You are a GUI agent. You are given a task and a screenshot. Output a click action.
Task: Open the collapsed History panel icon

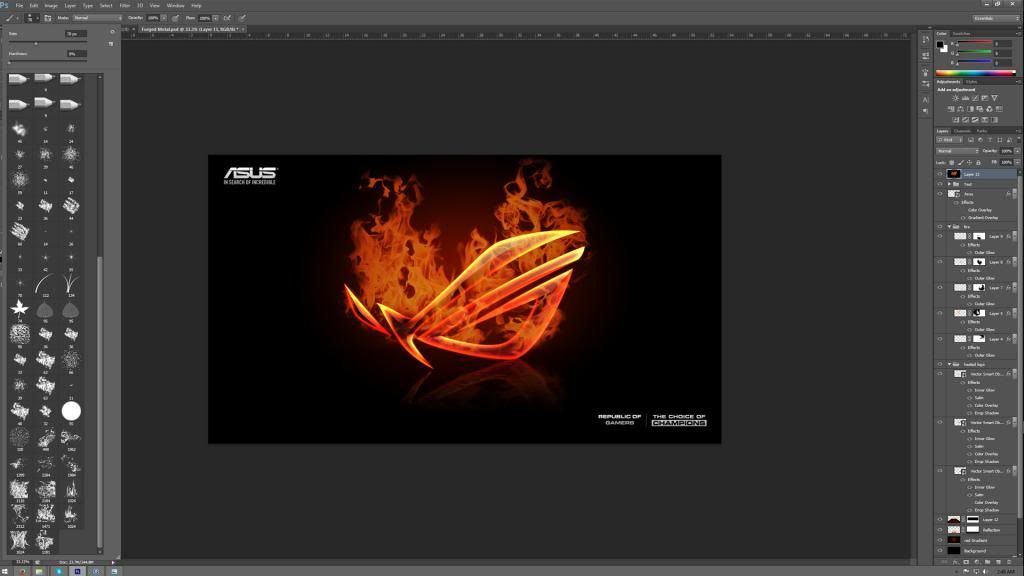tap(925, 40)
